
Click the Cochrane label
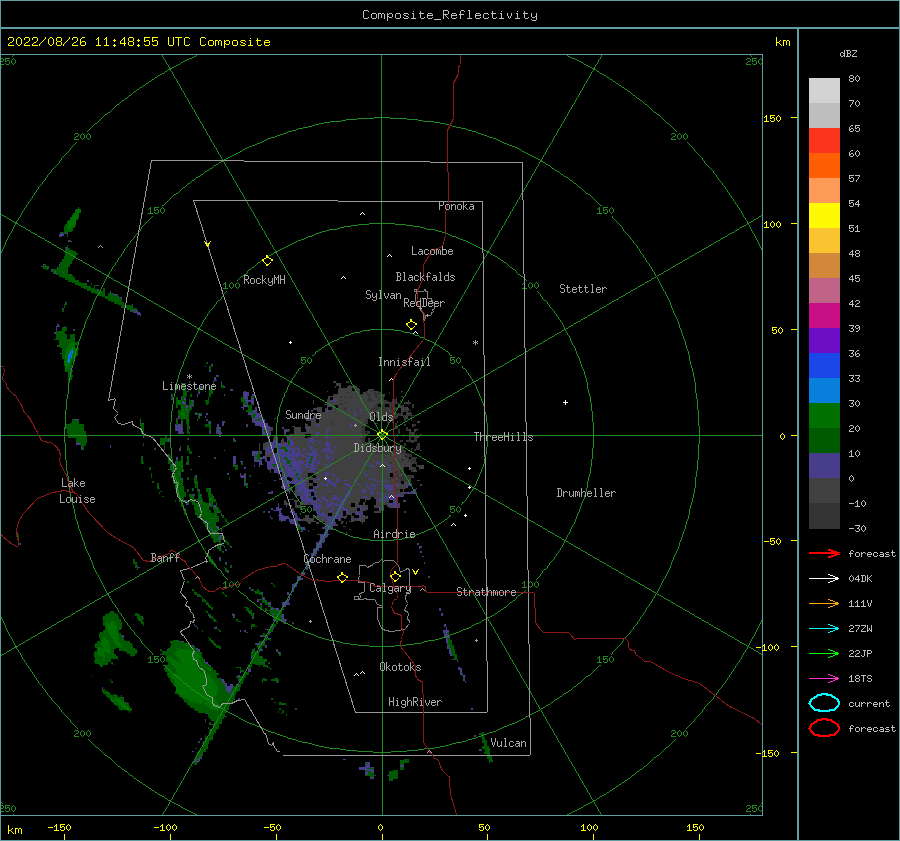(x=327, y=559)
